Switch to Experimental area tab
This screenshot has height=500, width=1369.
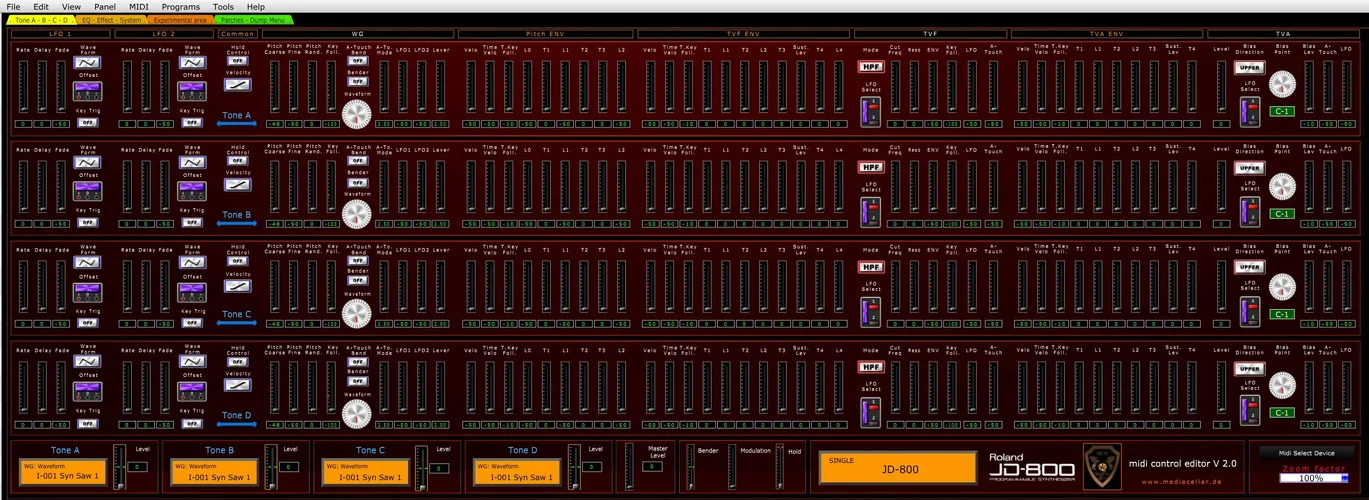pyautogui.click(x=183, y=19)
